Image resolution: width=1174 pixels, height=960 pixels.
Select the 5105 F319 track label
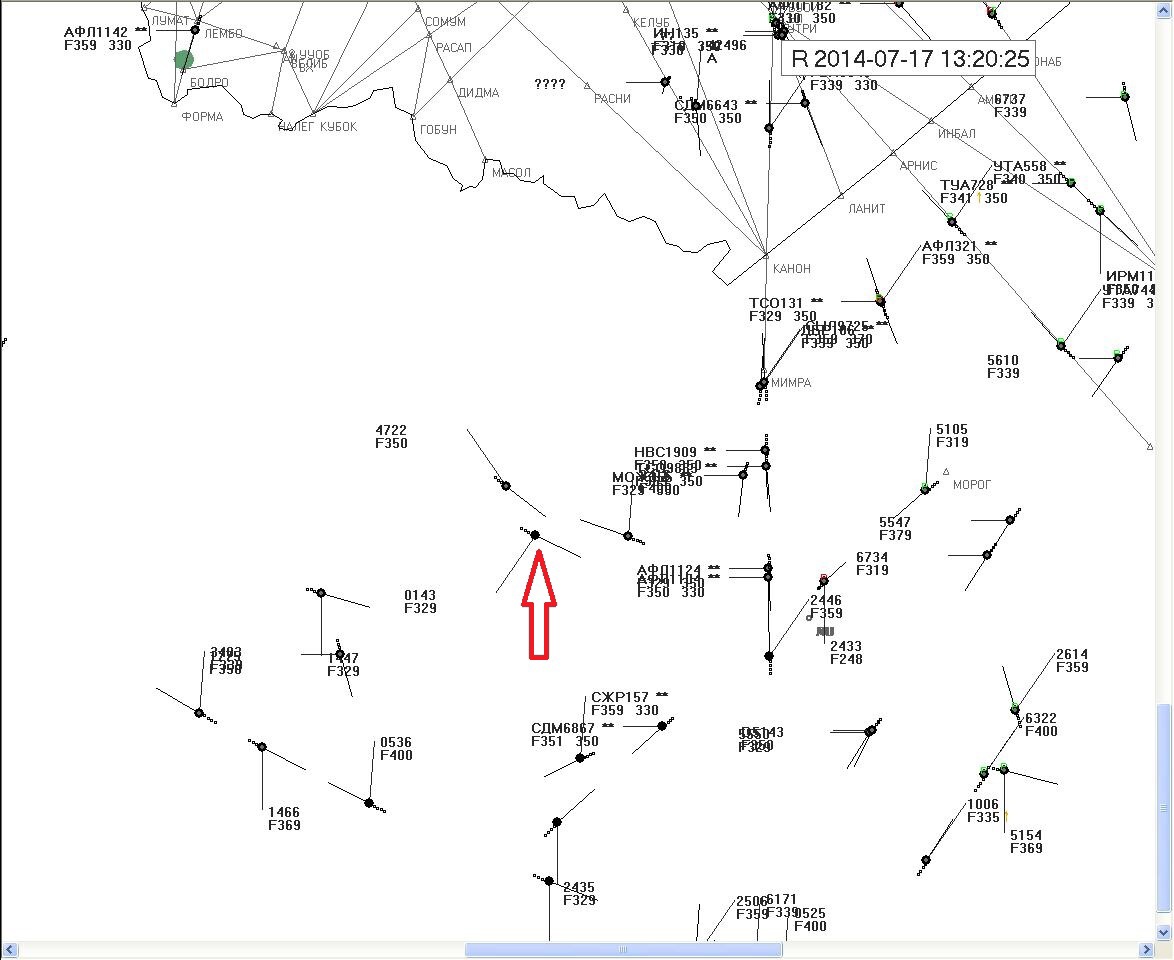click(952, 436)
